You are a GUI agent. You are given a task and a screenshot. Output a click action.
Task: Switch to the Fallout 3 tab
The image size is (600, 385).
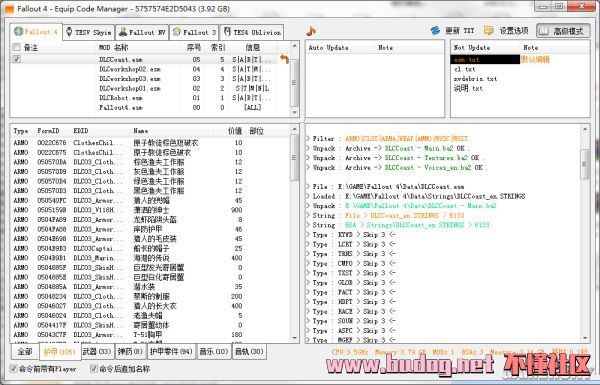[194, 32]
